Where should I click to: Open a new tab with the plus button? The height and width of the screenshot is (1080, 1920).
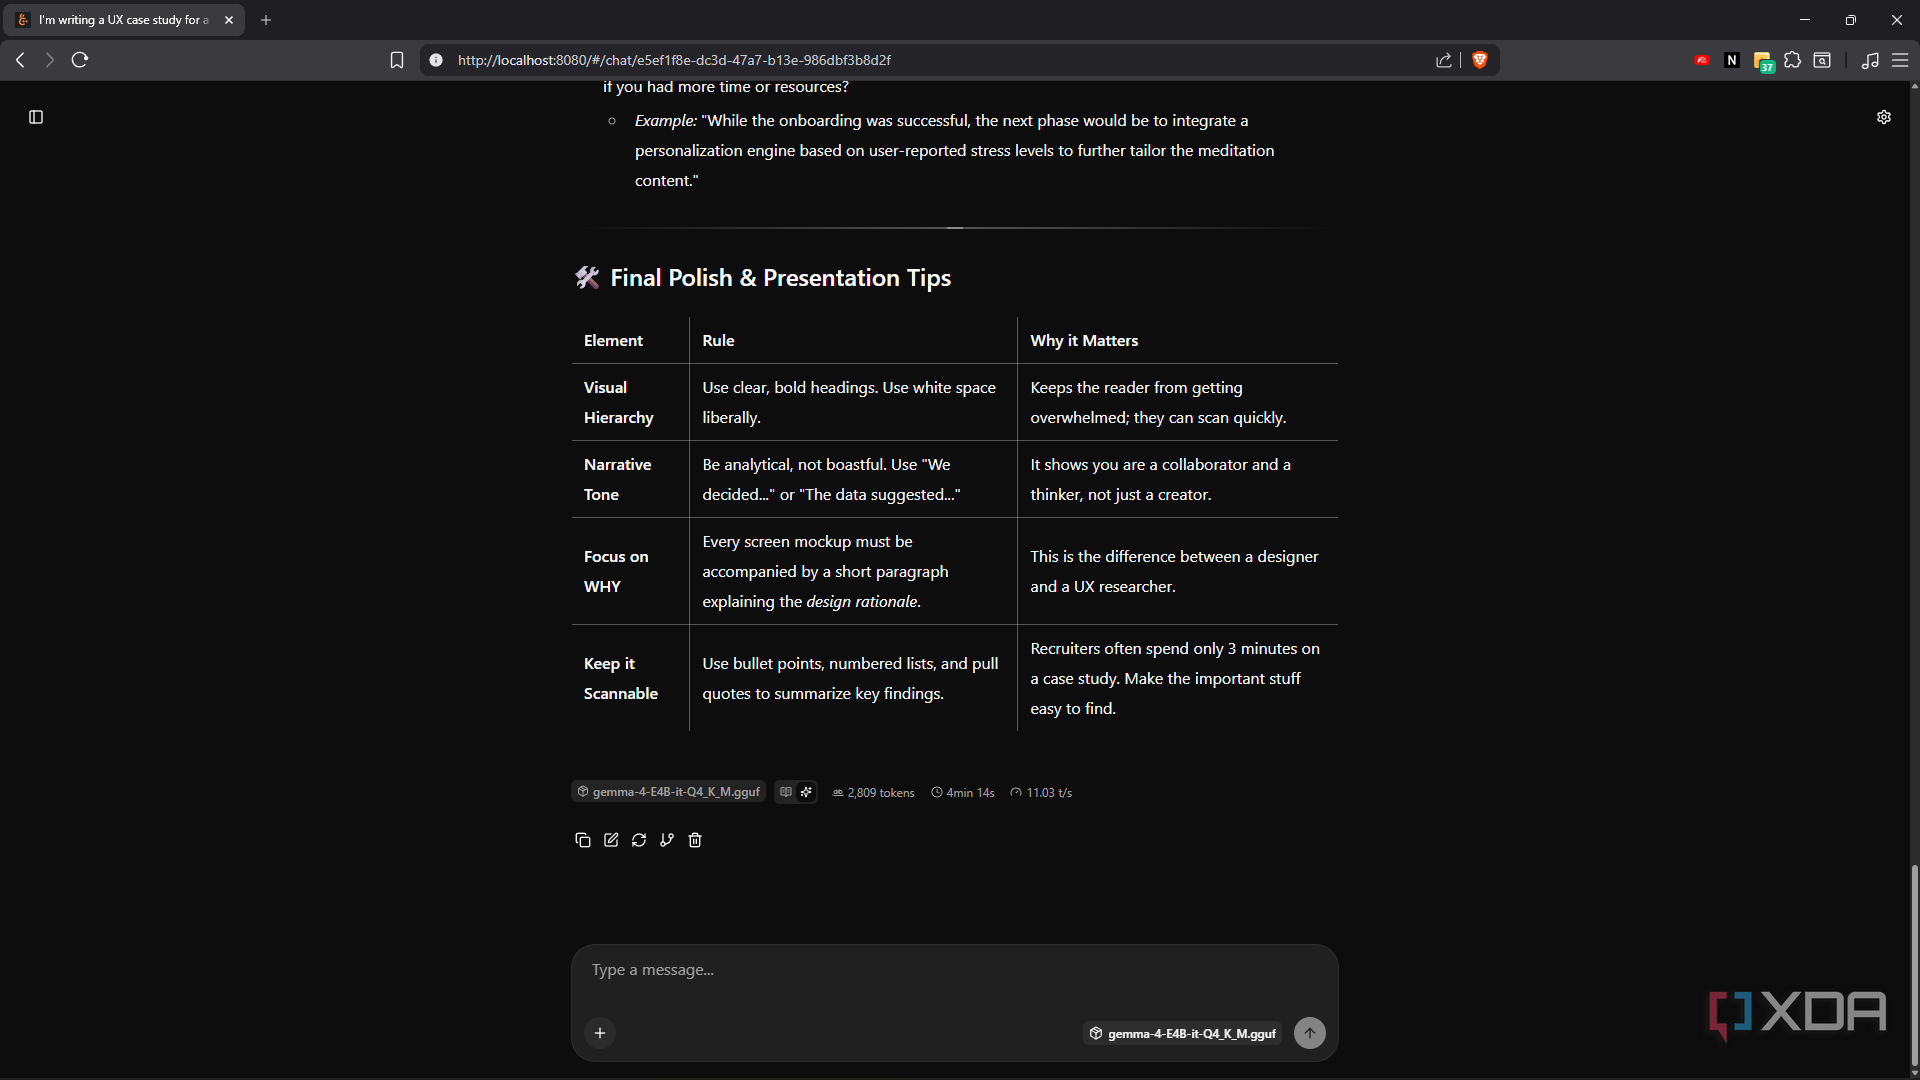pos(266,20)
